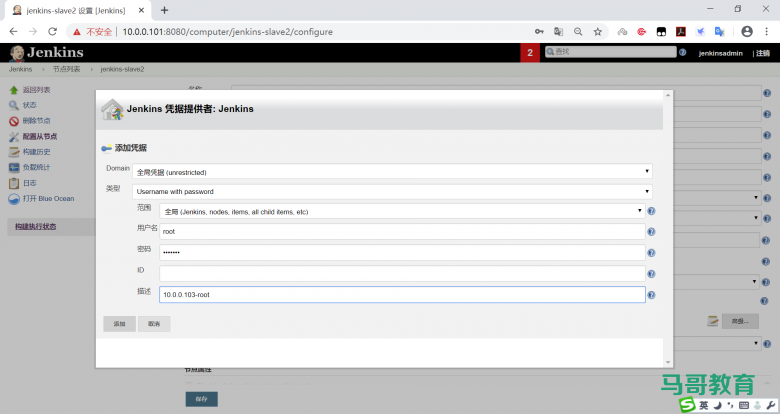Click the saved password key icon
This screenshot has height=414, width=780.
[x=539, y=32]
